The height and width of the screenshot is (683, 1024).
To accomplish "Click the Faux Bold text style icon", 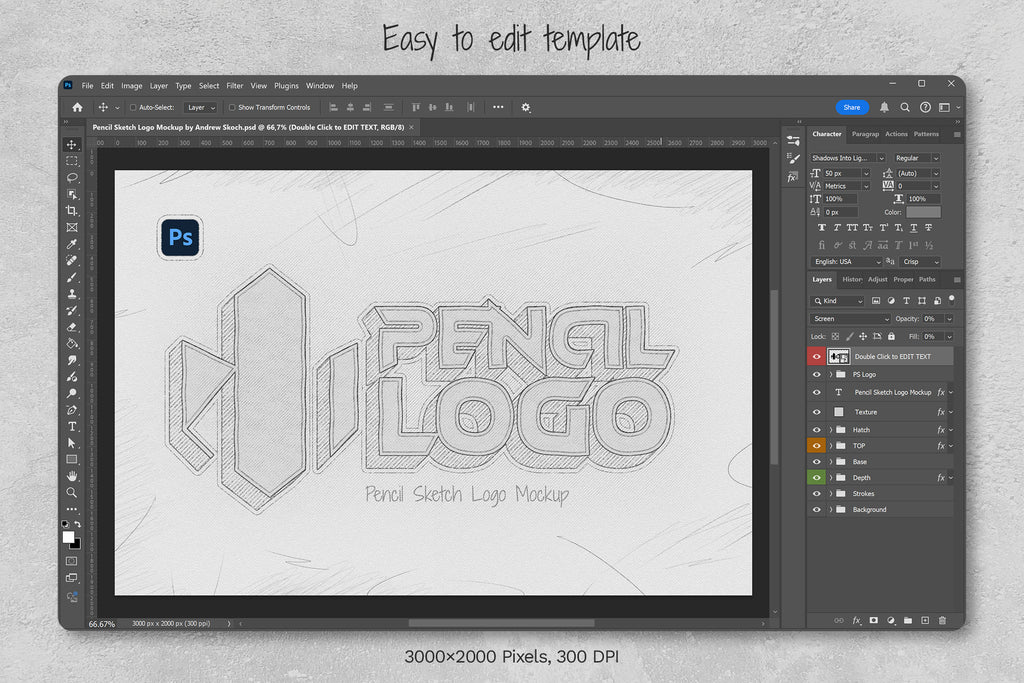I will [x=822, y=228].
